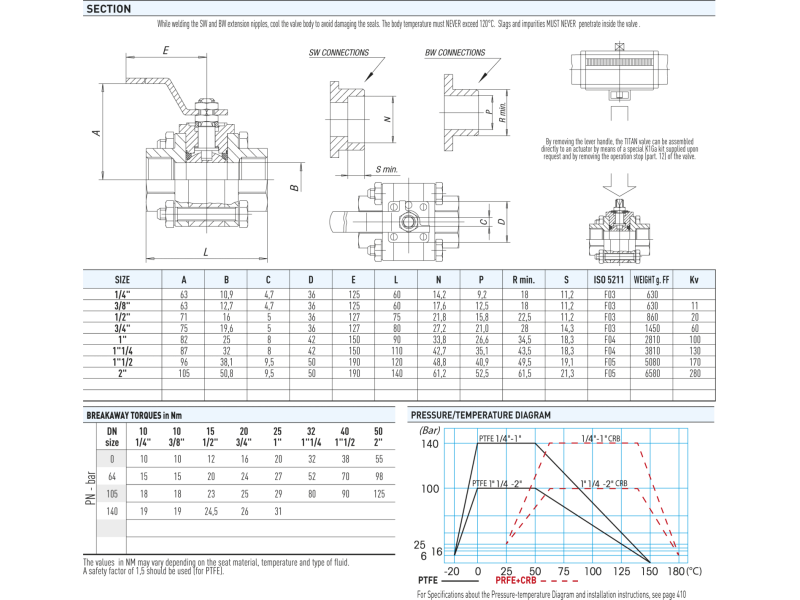The width and height of the screenshot is (800, 600).
Task: Click the ball valve cross-section drawing
Action: click(x=208, y=180)
